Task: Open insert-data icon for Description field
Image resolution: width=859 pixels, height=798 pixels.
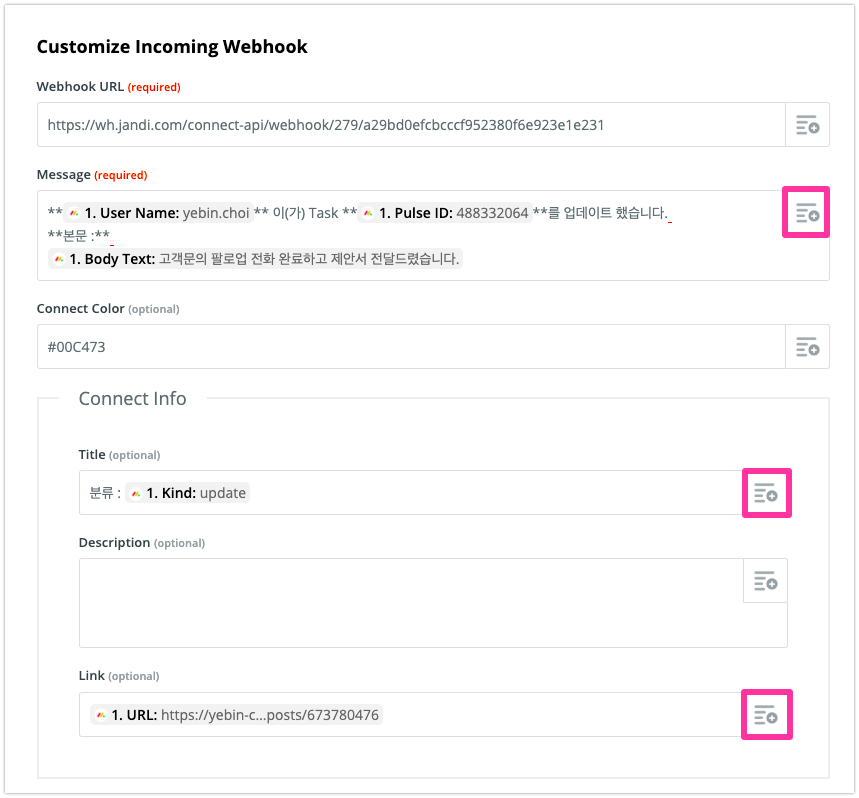Action: (765, 581)
